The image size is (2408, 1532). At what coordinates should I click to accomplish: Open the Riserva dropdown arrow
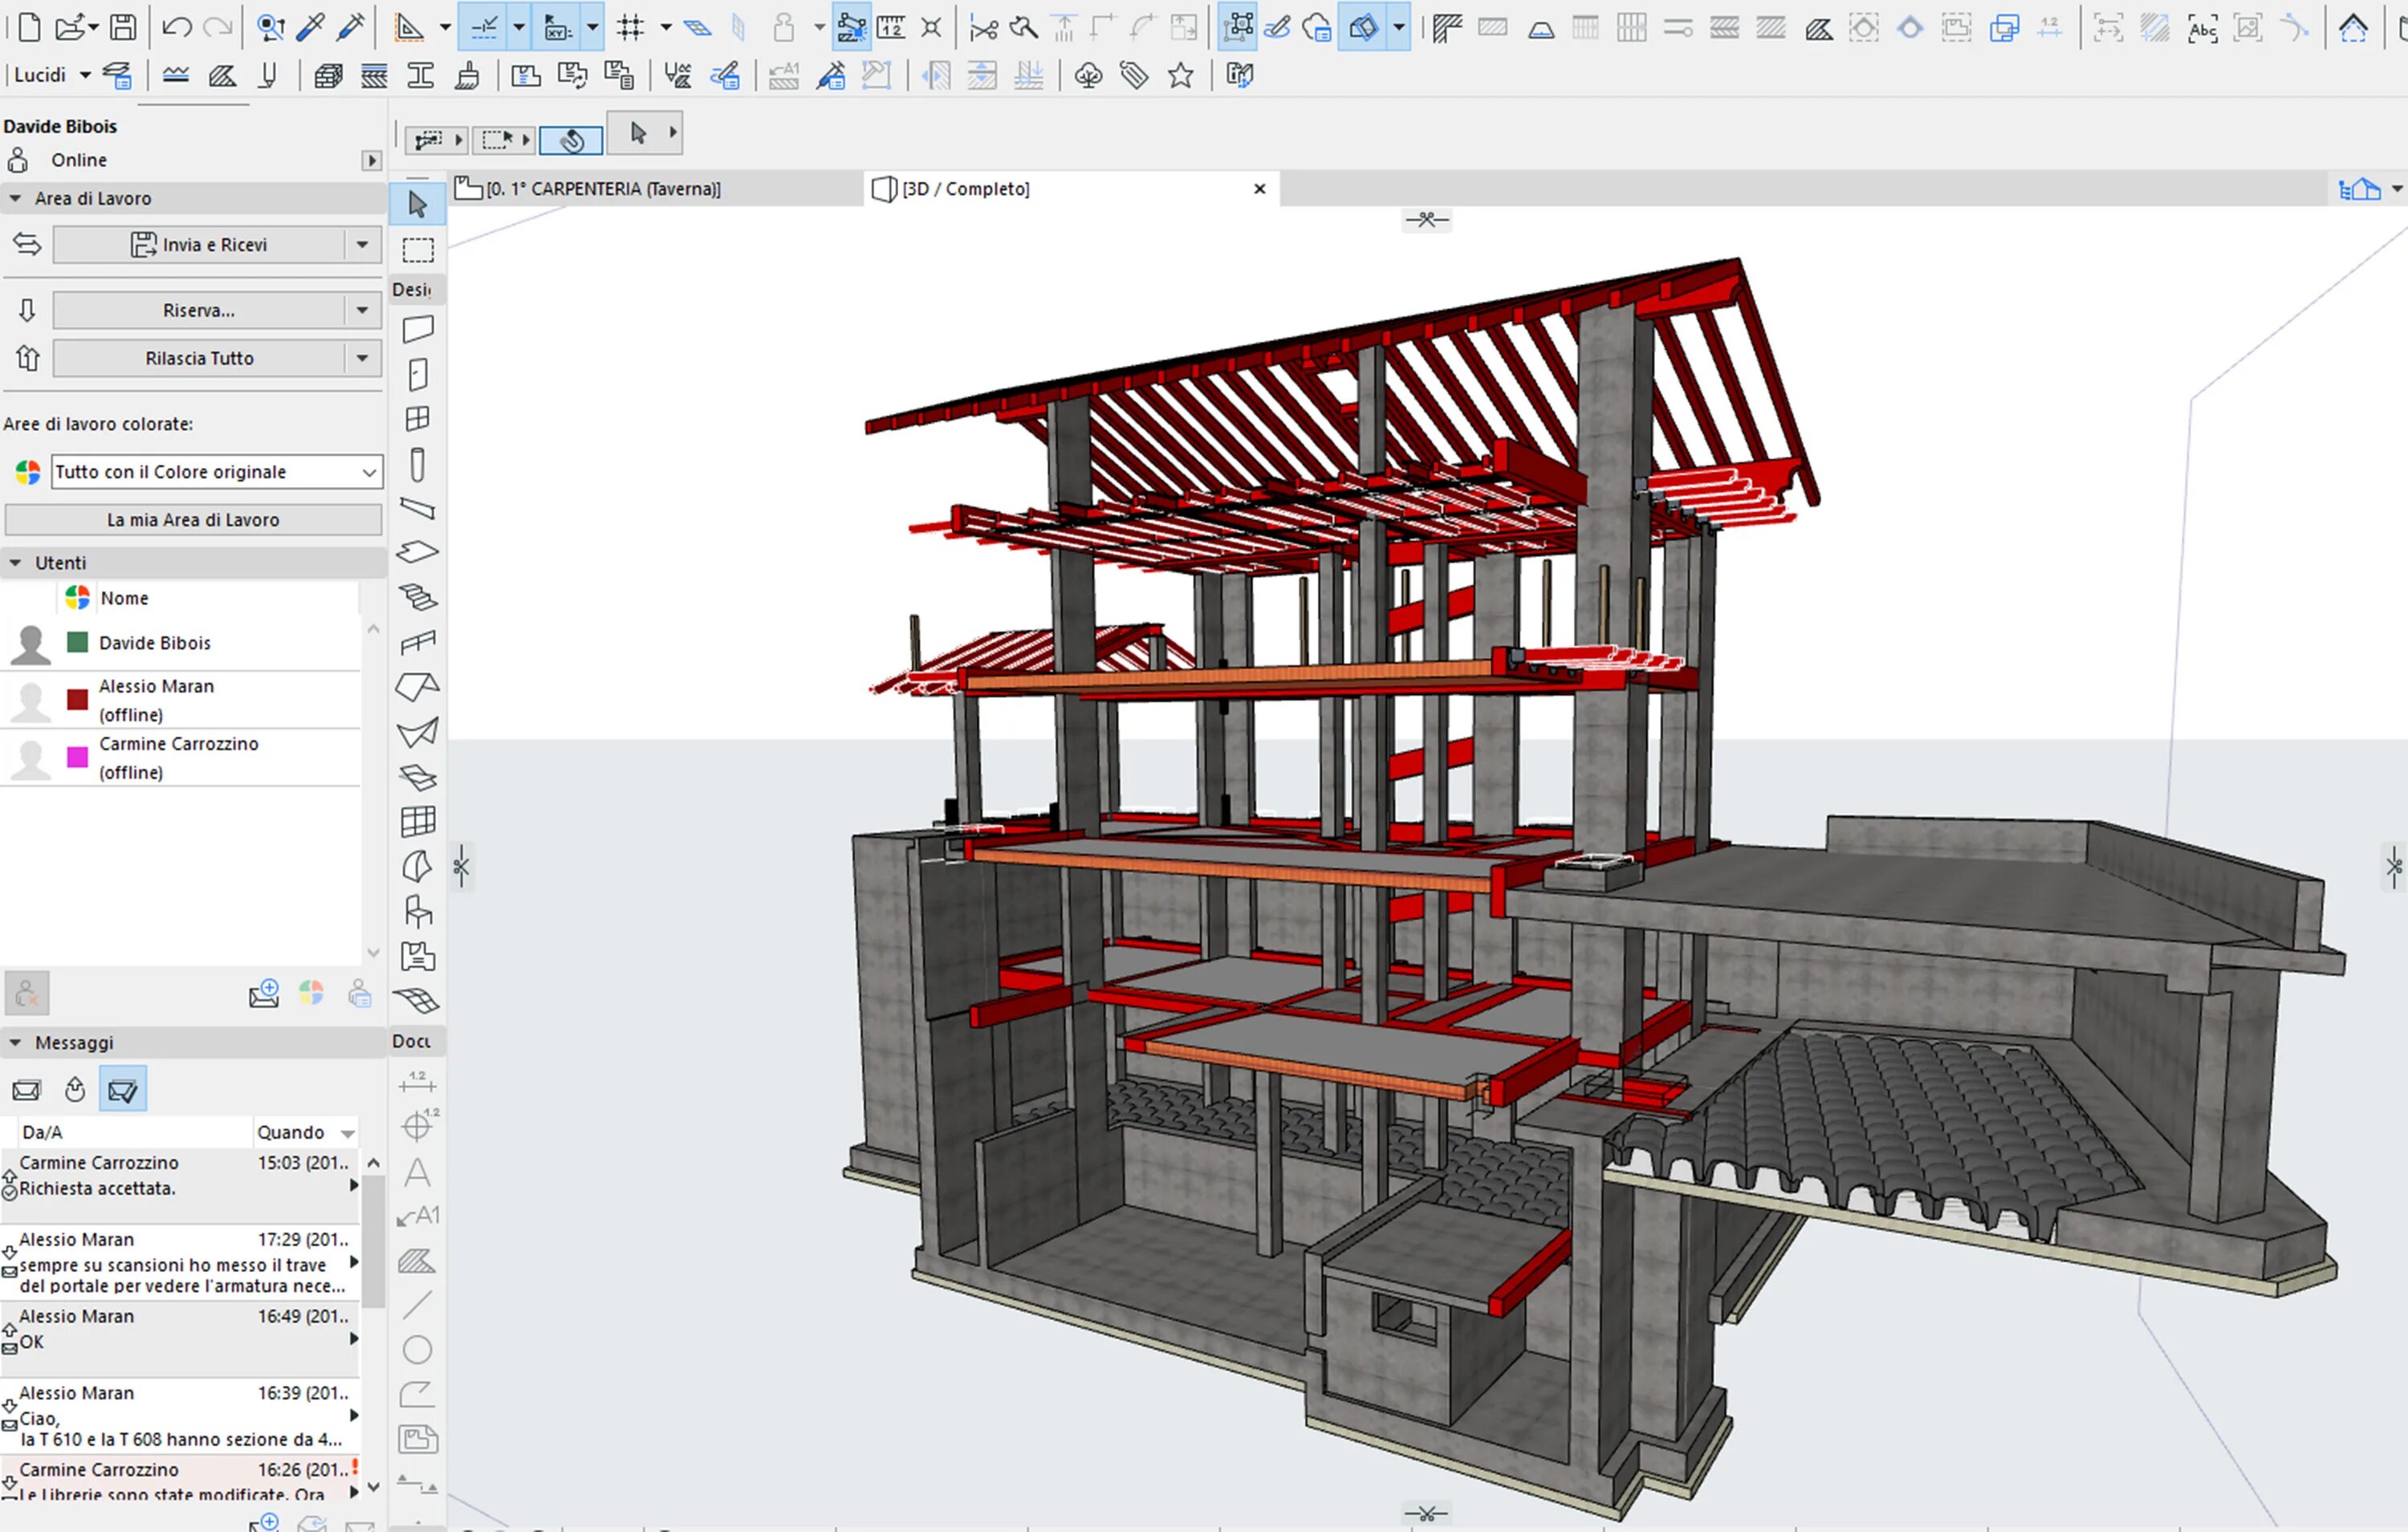pyautogui.click(x=362, y=310)
